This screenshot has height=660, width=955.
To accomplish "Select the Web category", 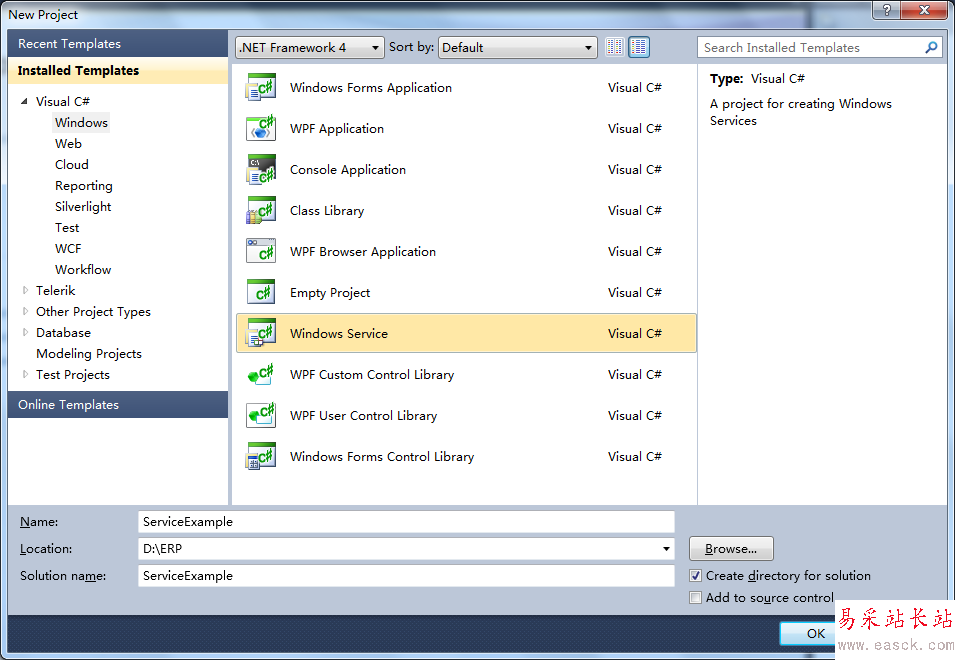I will (x=68, y=144).
